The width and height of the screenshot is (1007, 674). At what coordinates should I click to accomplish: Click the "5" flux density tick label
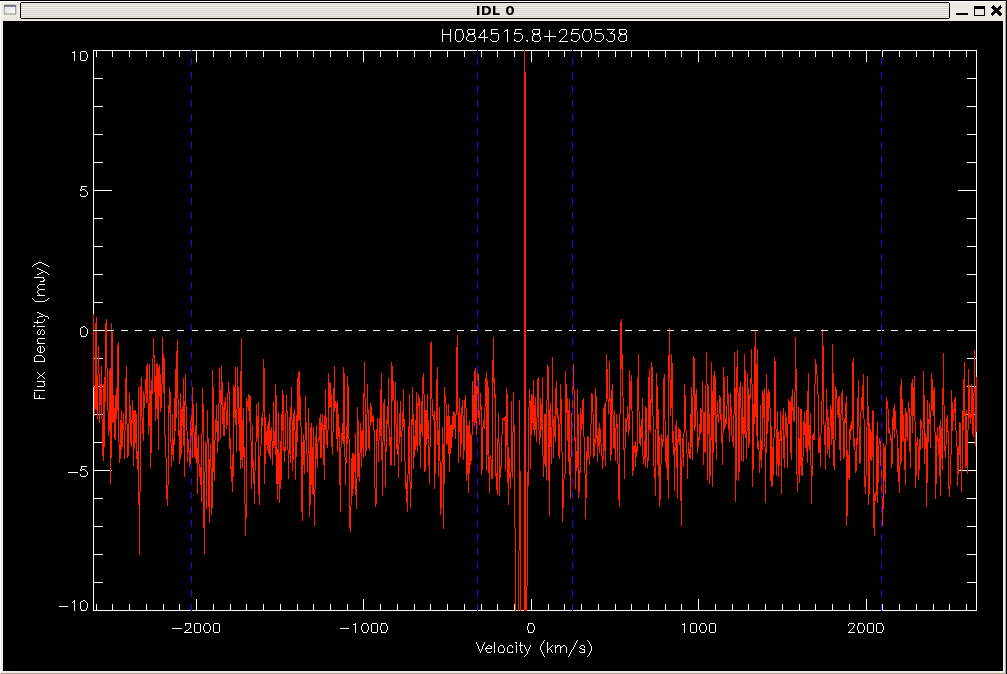click(x=84, y=191)
